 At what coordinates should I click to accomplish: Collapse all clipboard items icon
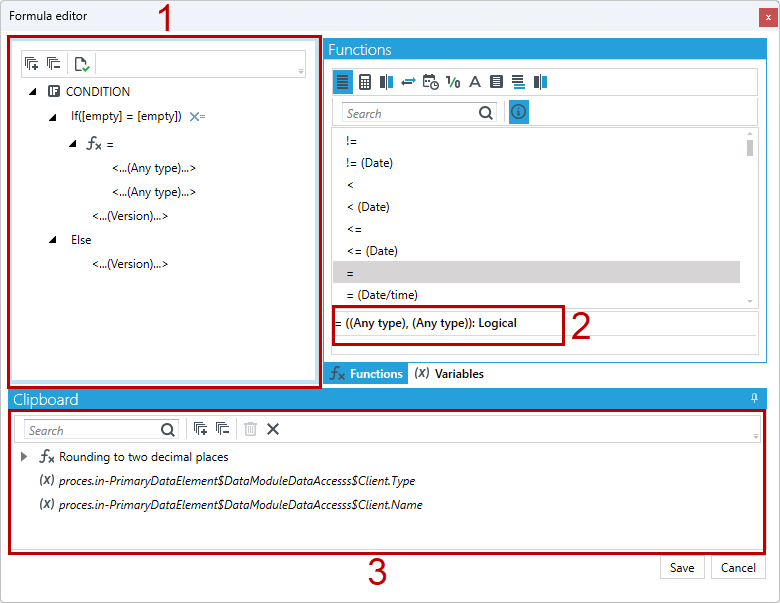pyautogui.click(x=222, y=428)
